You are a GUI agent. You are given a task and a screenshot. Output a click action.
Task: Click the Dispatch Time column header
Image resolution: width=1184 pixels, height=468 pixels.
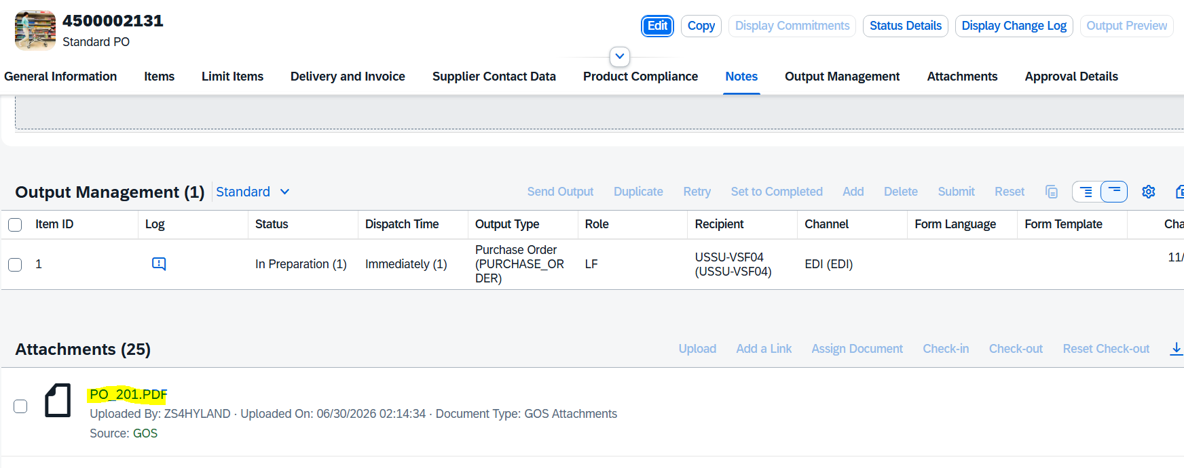pyautogui.click(x=402, y=224)
